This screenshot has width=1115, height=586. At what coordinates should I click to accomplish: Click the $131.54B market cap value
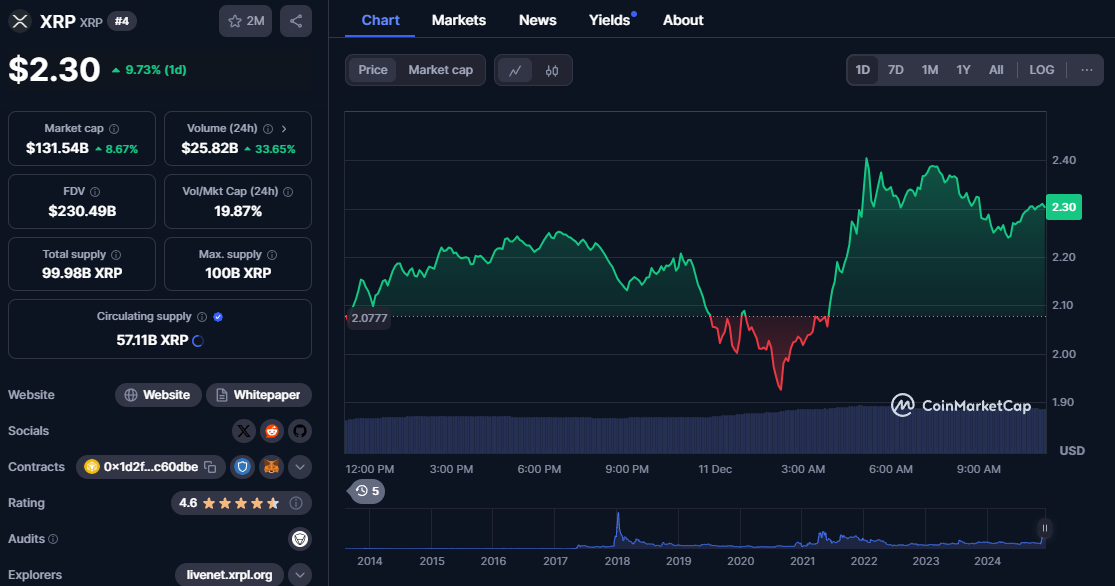pyautogui.click(x=58, y=149)
